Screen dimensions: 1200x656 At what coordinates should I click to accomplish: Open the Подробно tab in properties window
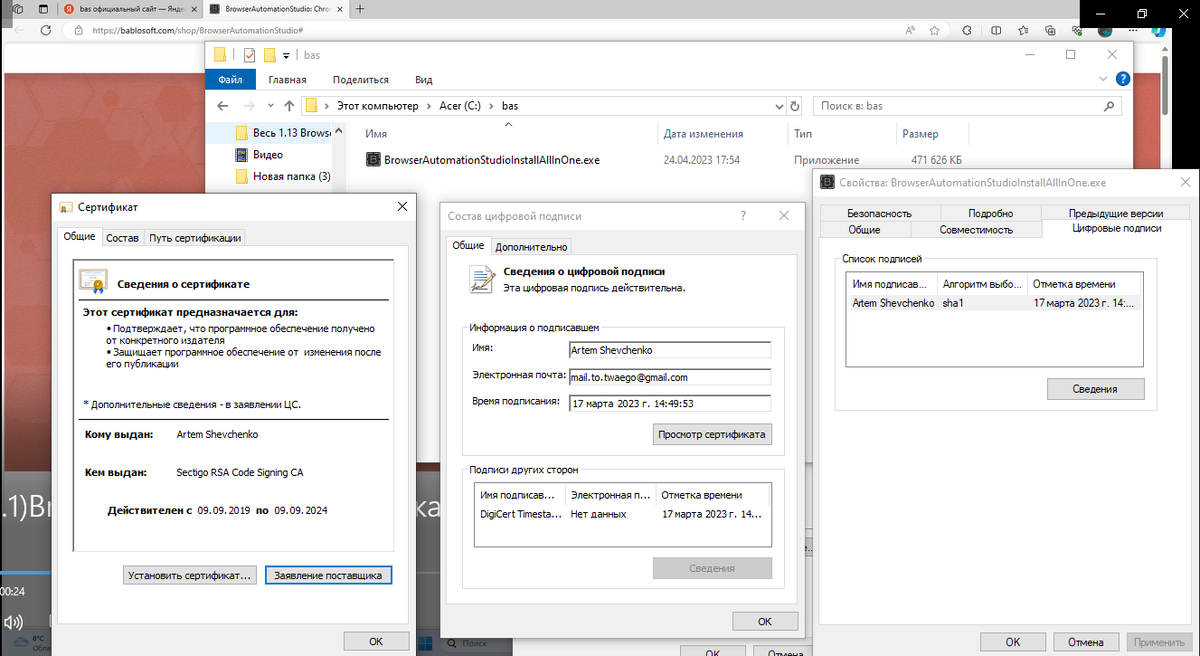click(990, 213)
